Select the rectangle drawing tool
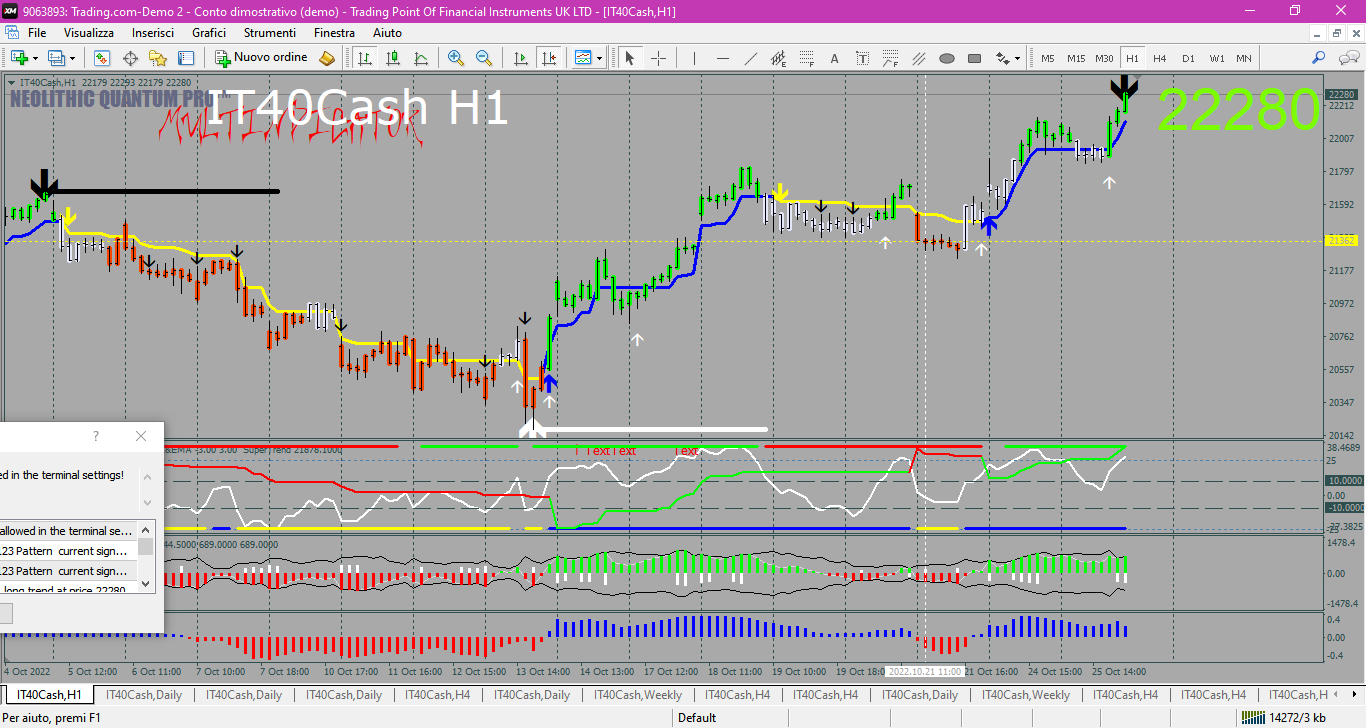The width and height of the screenshot is (1366, 728). point(974,58)
